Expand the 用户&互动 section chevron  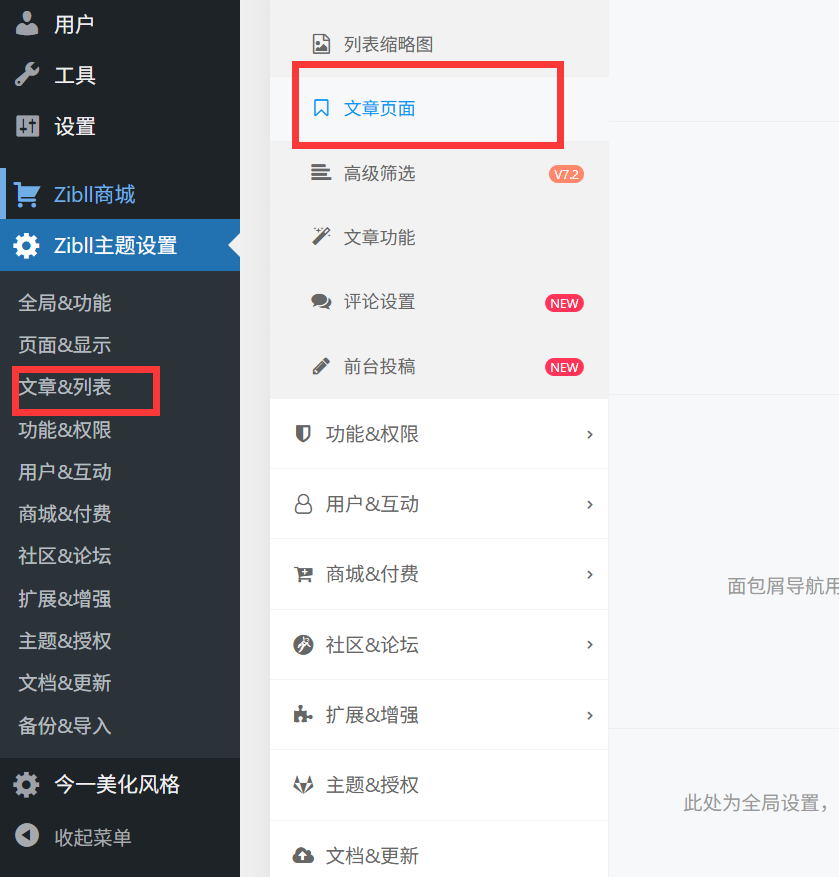click(x=590, y=504)
